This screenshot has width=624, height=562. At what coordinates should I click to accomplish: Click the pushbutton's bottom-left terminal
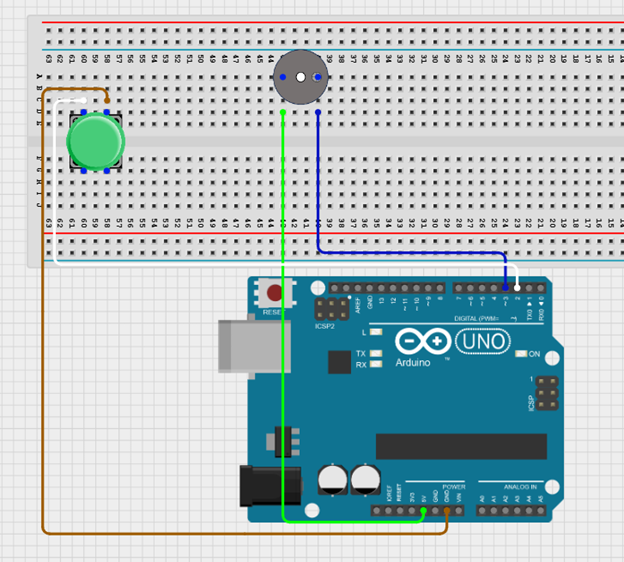pos(84,171)
